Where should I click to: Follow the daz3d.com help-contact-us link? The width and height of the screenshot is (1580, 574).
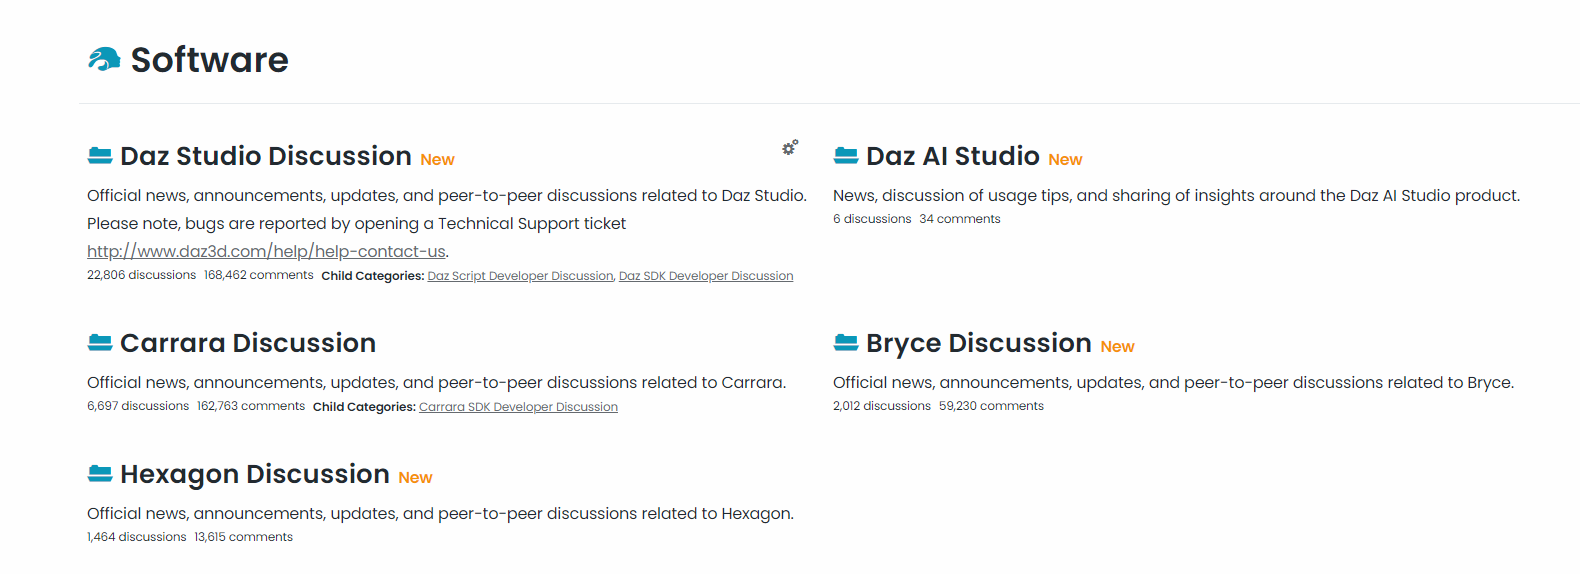click(266, 252)
